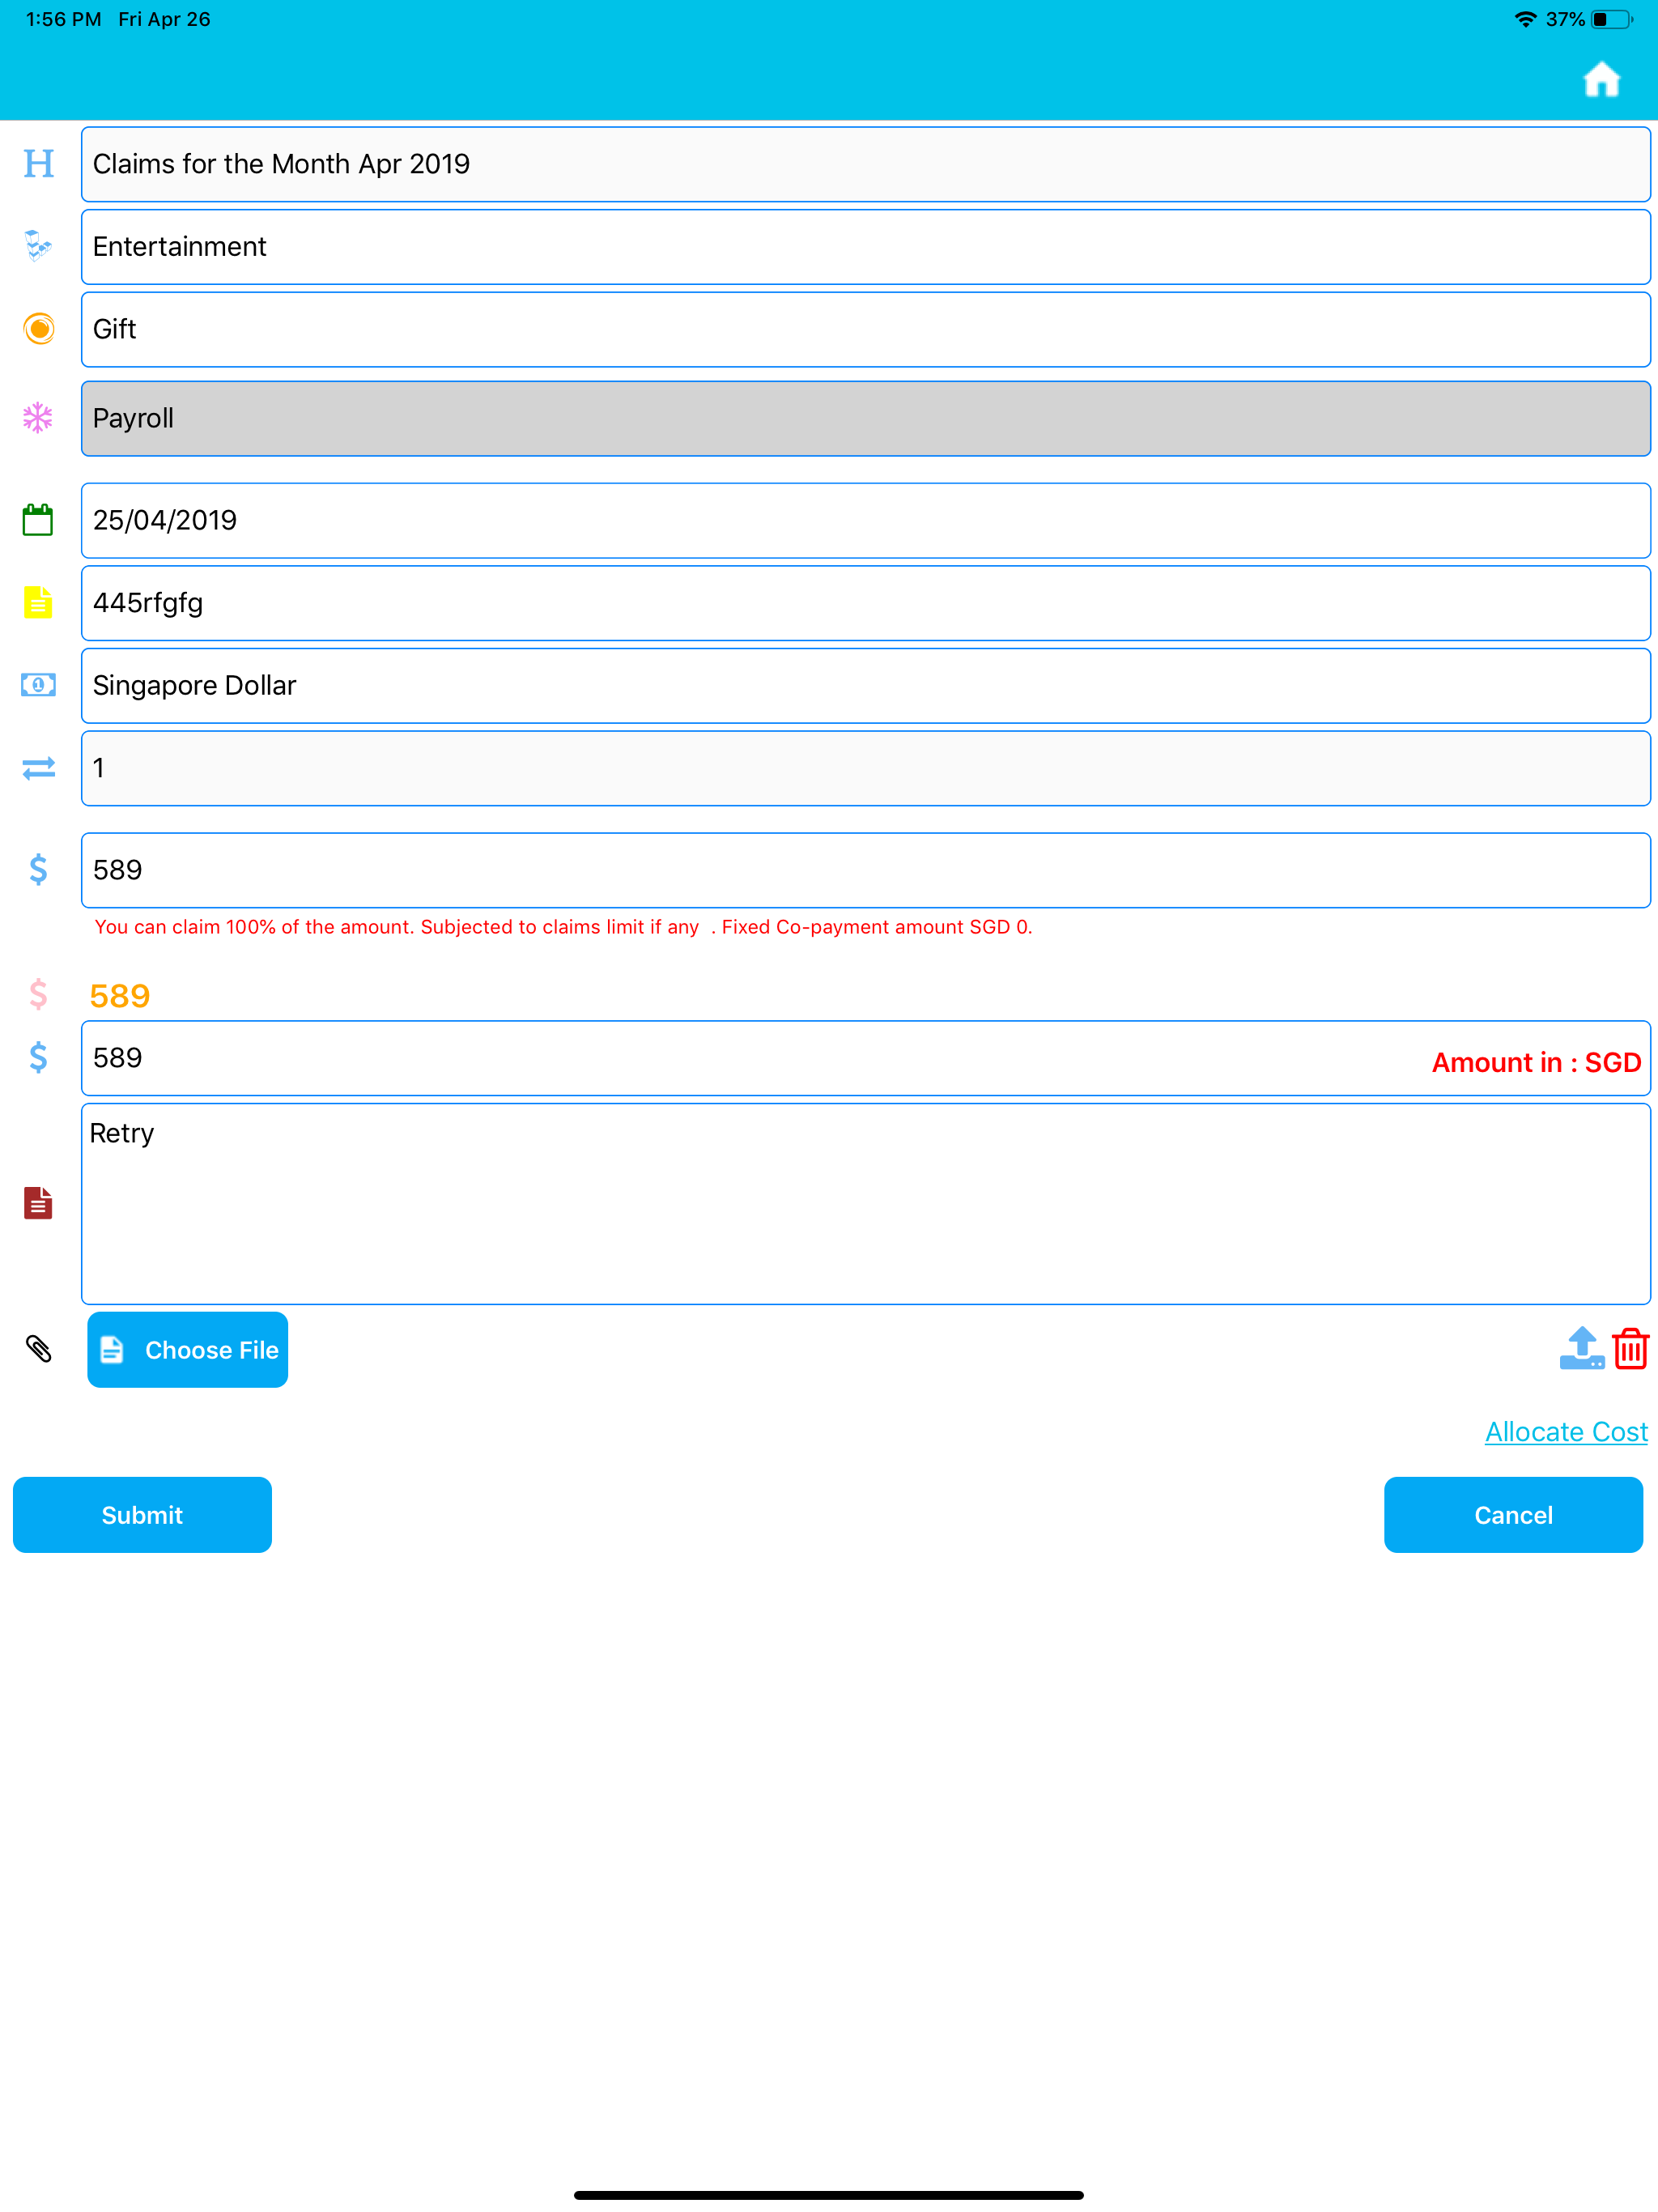Click the red remarks document icon
The height and width of the screenshot is (2212, 1658).
38,1203
